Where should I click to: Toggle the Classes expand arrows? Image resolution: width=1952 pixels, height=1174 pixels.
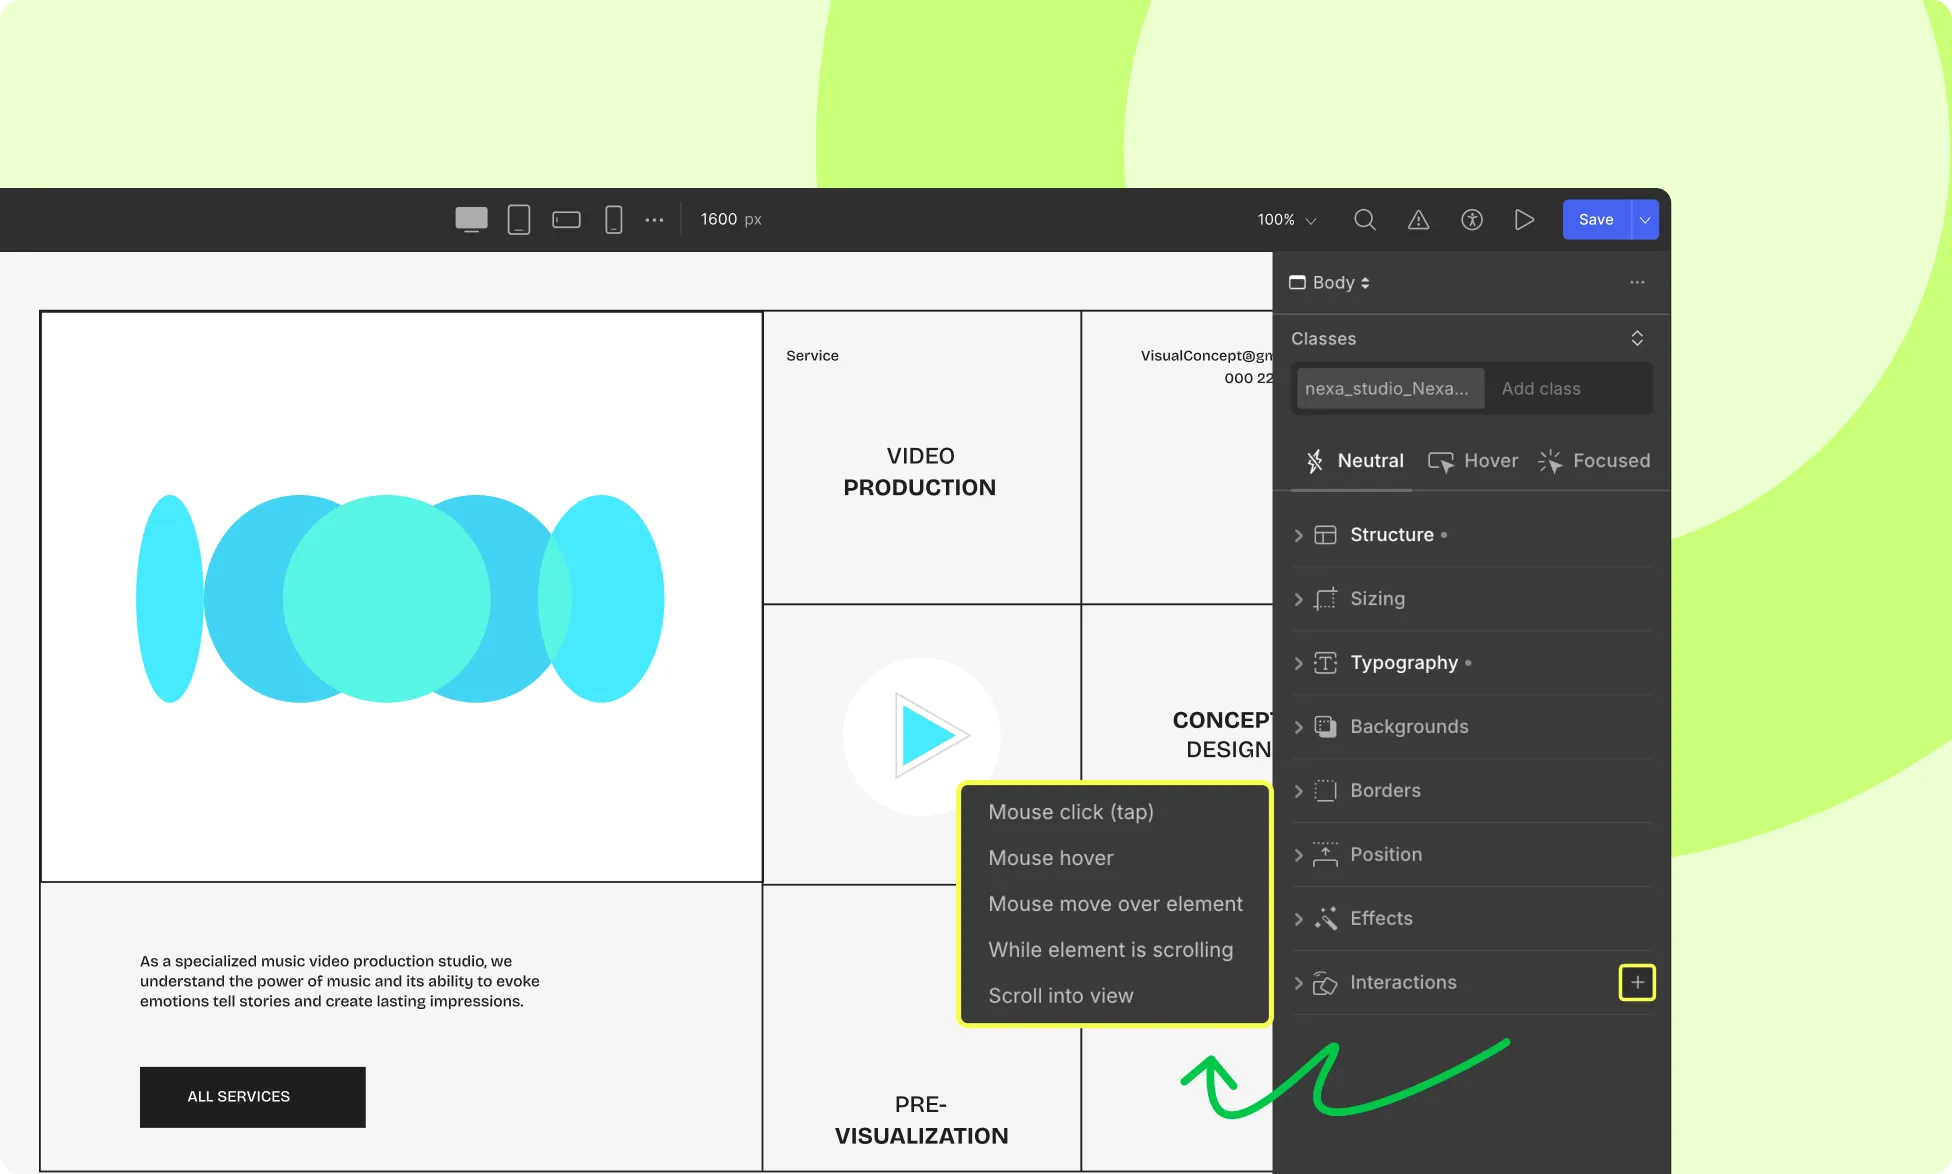point(1637,338)
